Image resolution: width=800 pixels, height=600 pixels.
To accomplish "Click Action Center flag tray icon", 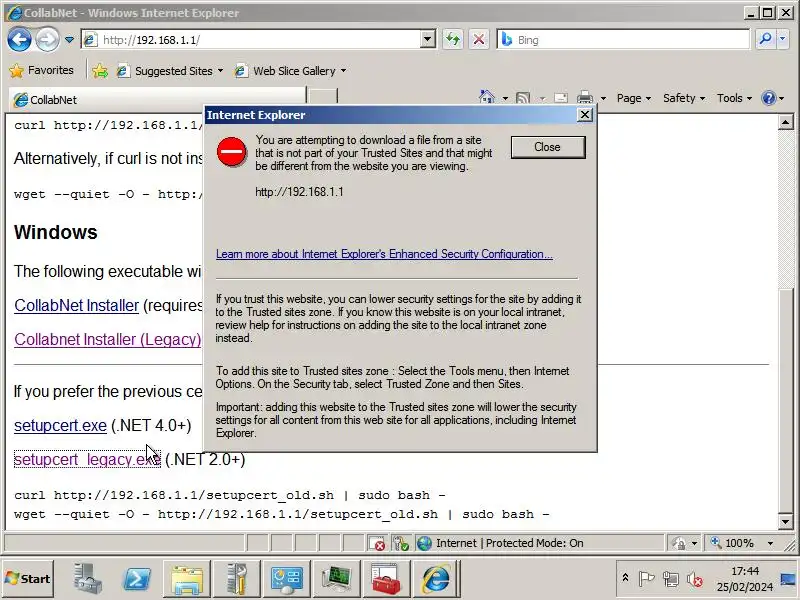I will pyautogui.click(x=646, y=579).
